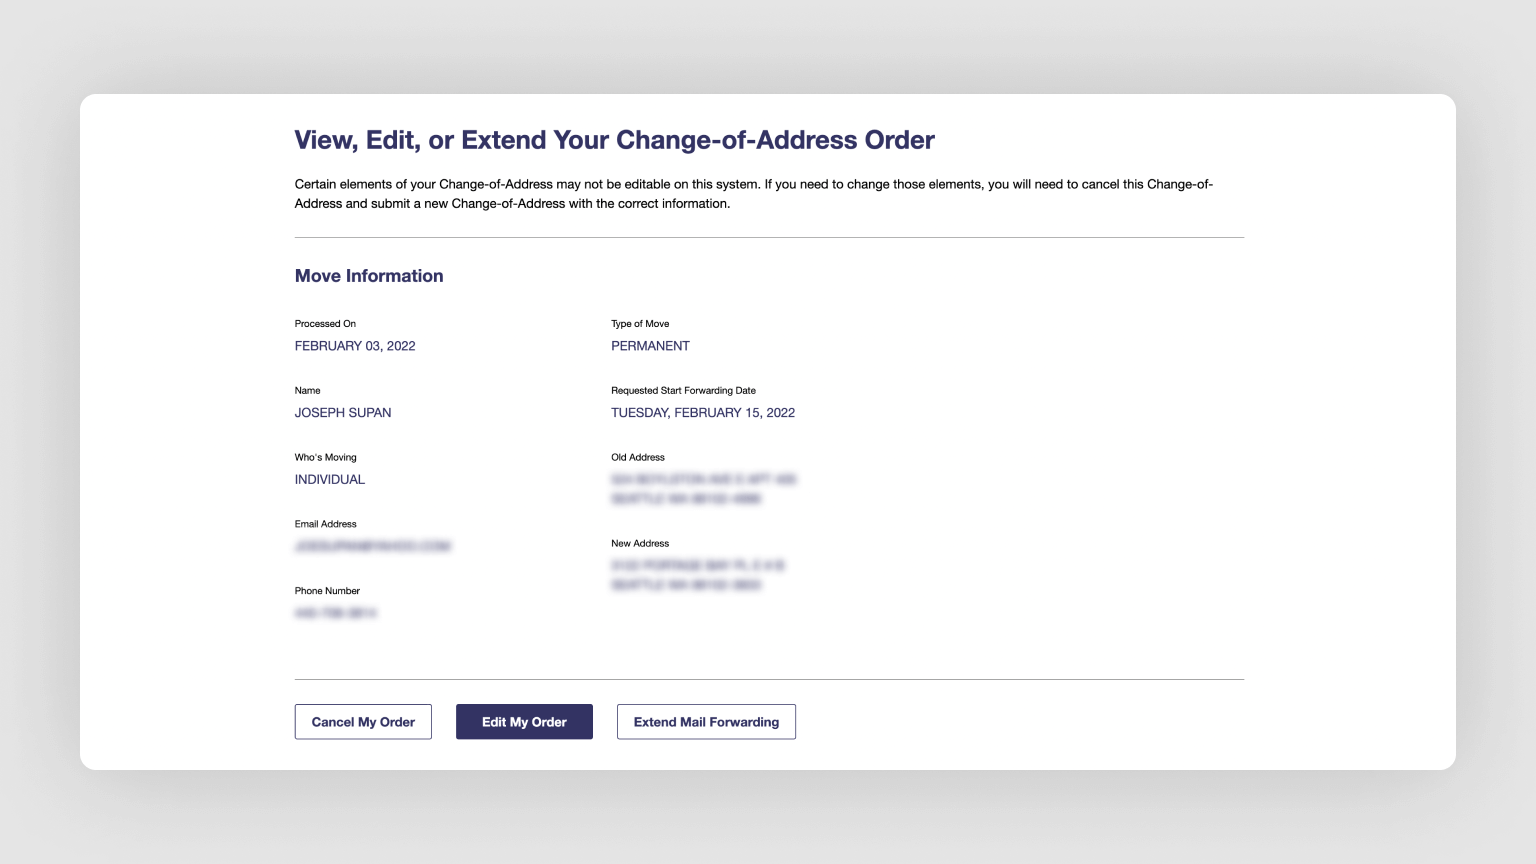Click the 'Email Address' label

[325, 523]
